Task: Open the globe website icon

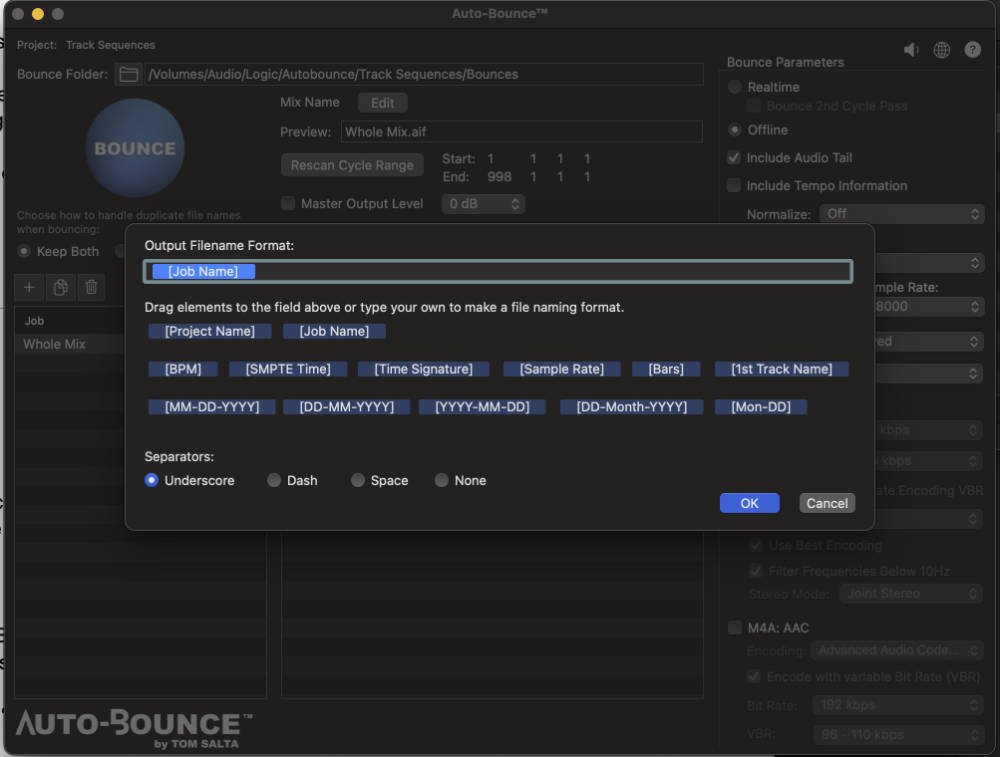Action: click(941, 50)
